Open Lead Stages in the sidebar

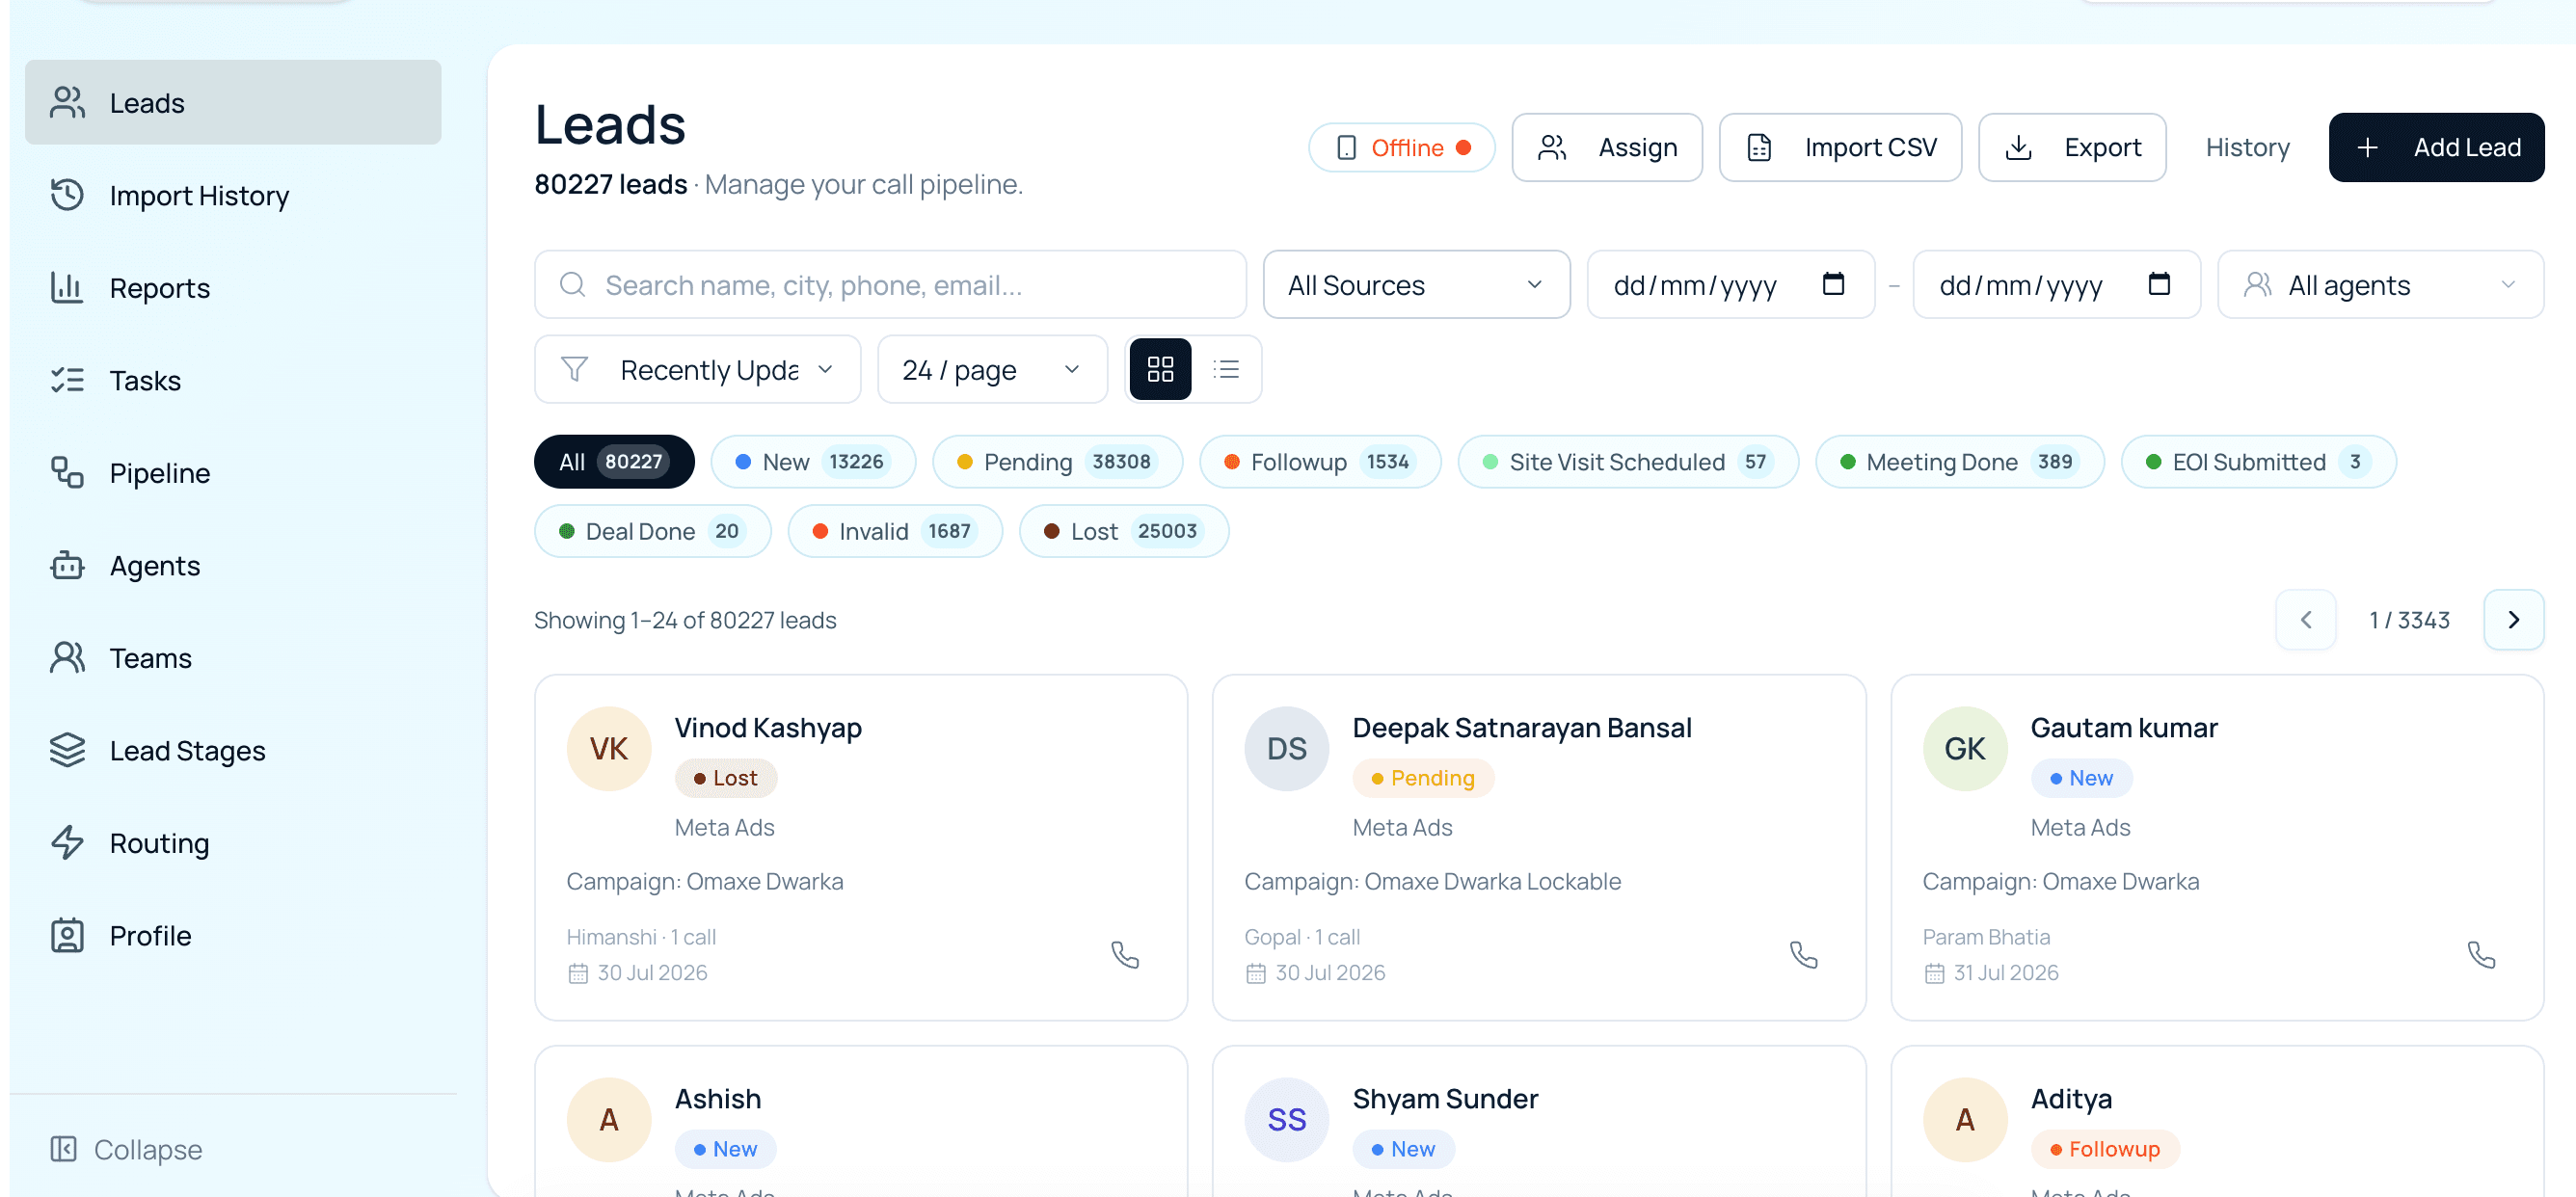pyautogui.click(x=233, y=751)
